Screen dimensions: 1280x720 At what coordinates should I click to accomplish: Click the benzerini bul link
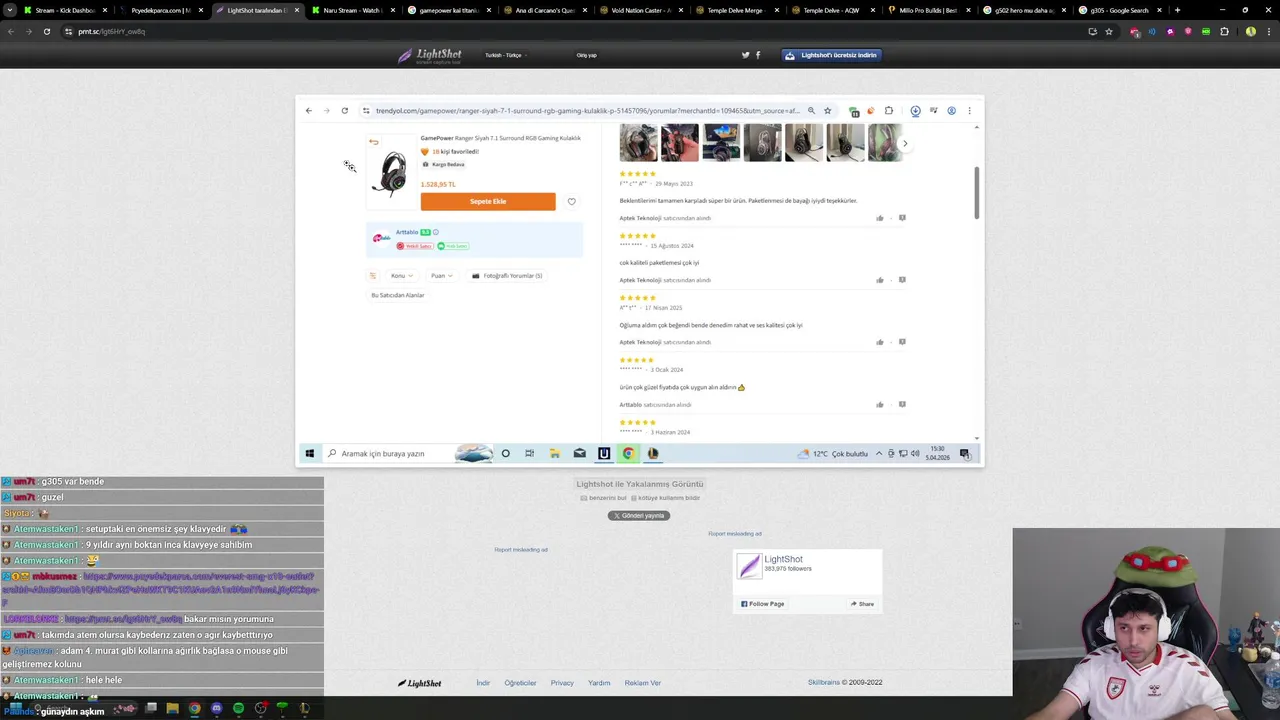point(603,497)
